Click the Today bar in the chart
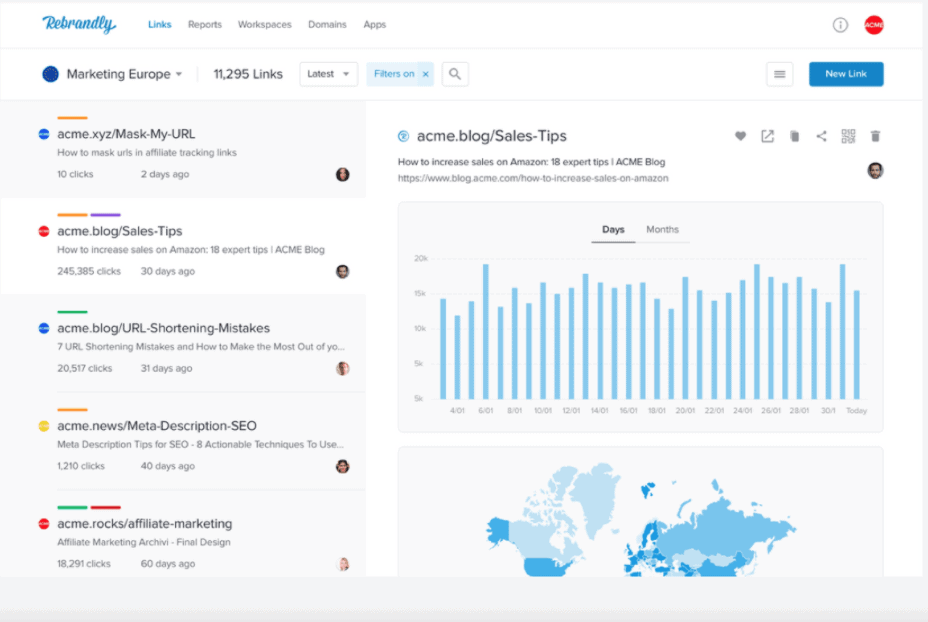This screenshot has width=928, height=622. click(856, 344)
